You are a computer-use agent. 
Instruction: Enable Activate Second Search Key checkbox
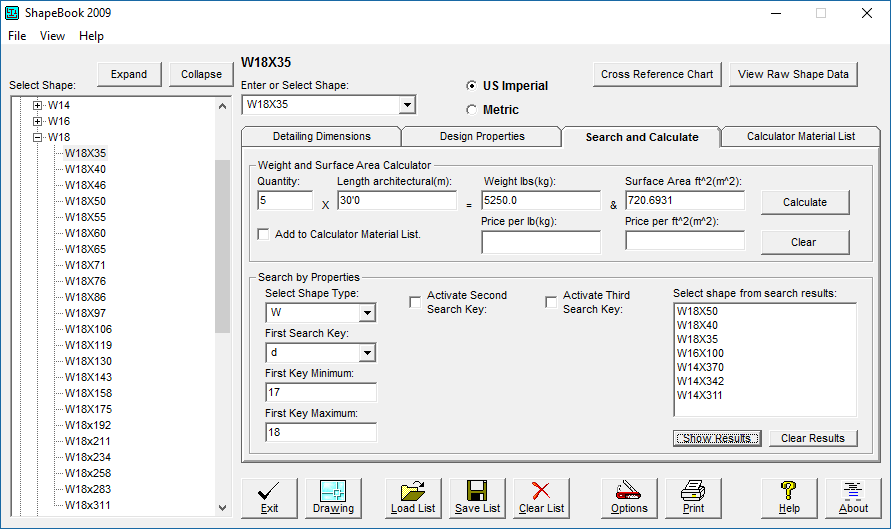click(415, 302)
